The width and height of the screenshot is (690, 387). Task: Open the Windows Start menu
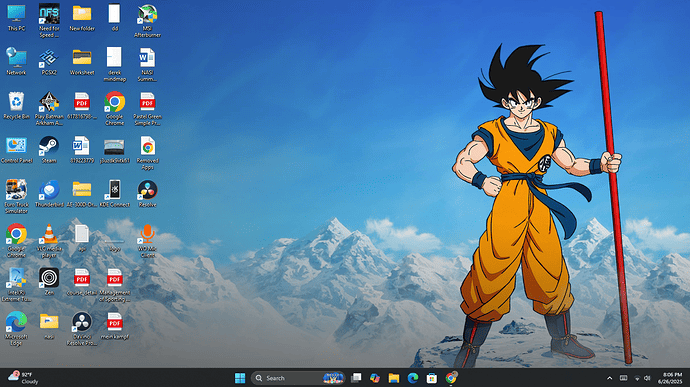[240, 378]
